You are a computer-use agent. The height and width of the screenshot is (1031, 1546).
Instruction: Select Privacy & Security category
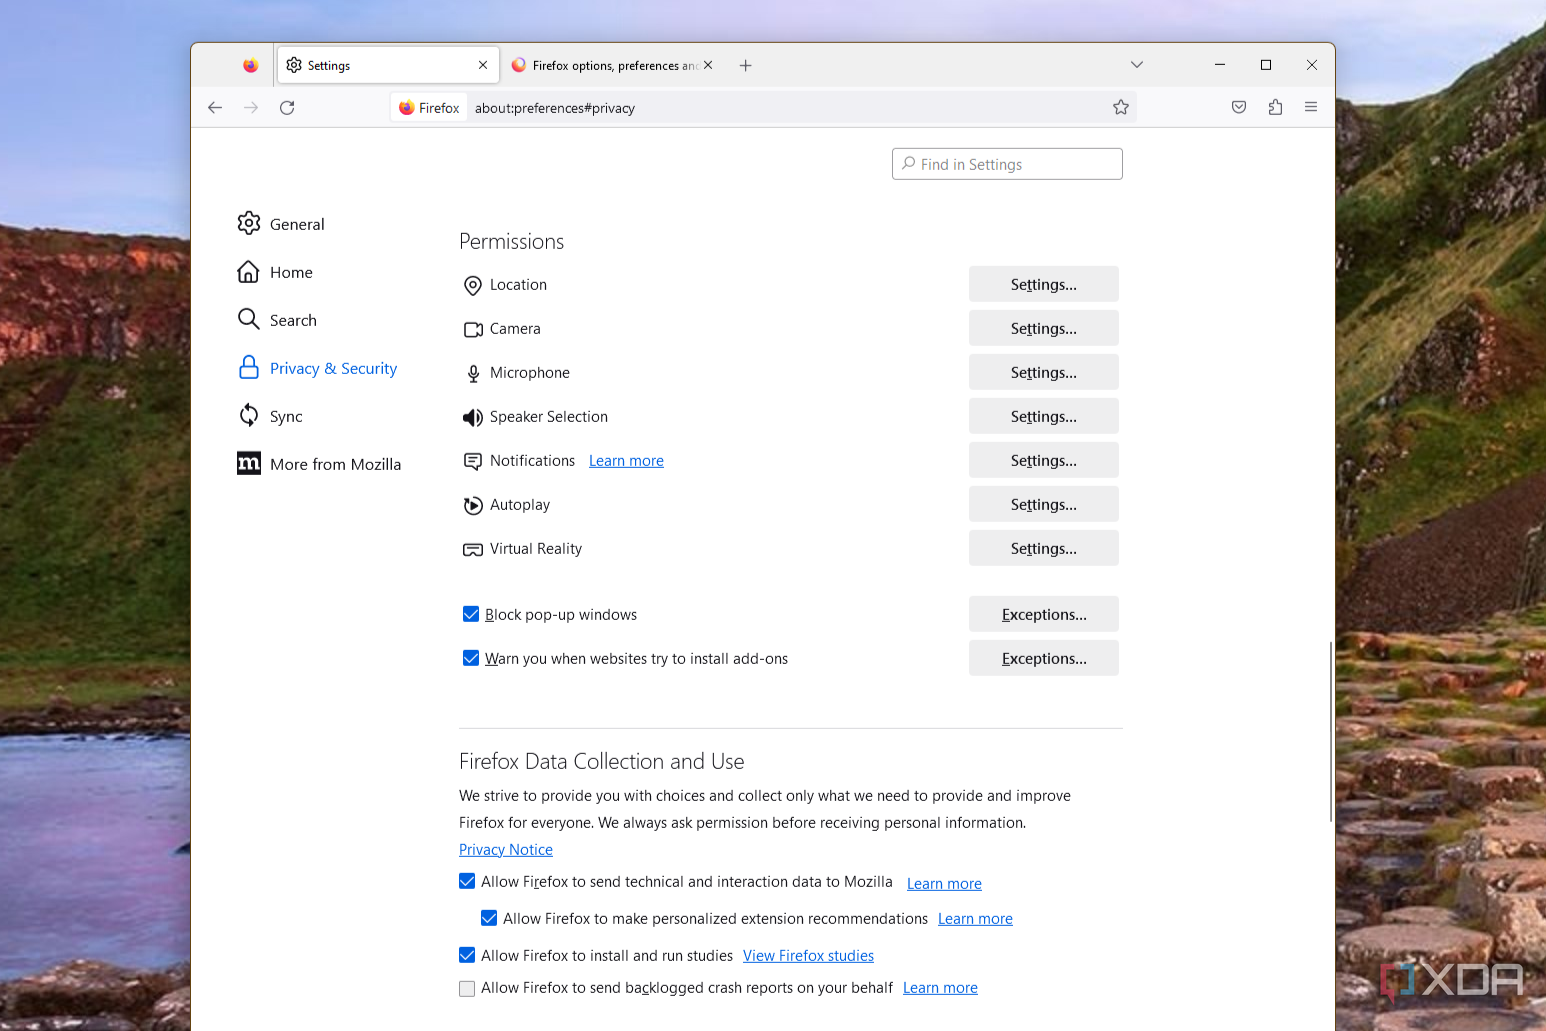pyautogui.click(x=317, y=368)
